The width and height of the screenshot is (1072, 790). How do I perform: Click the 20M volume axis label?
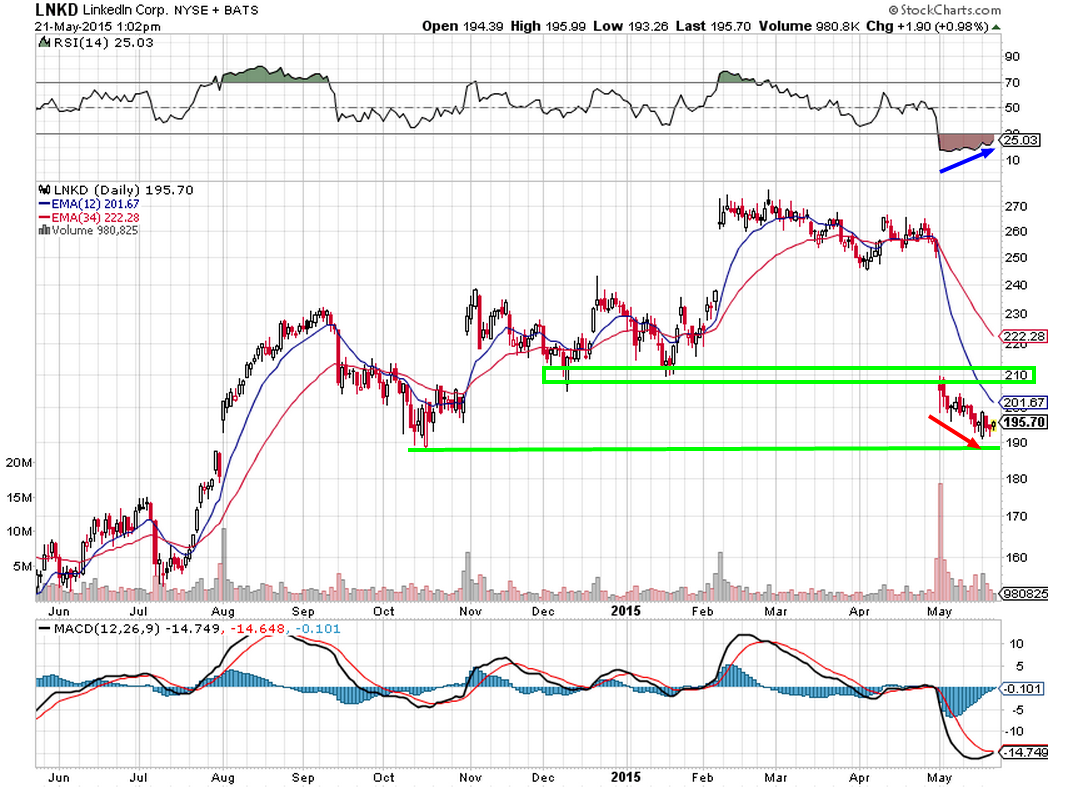pyautogui.click(x=19, y=463)
